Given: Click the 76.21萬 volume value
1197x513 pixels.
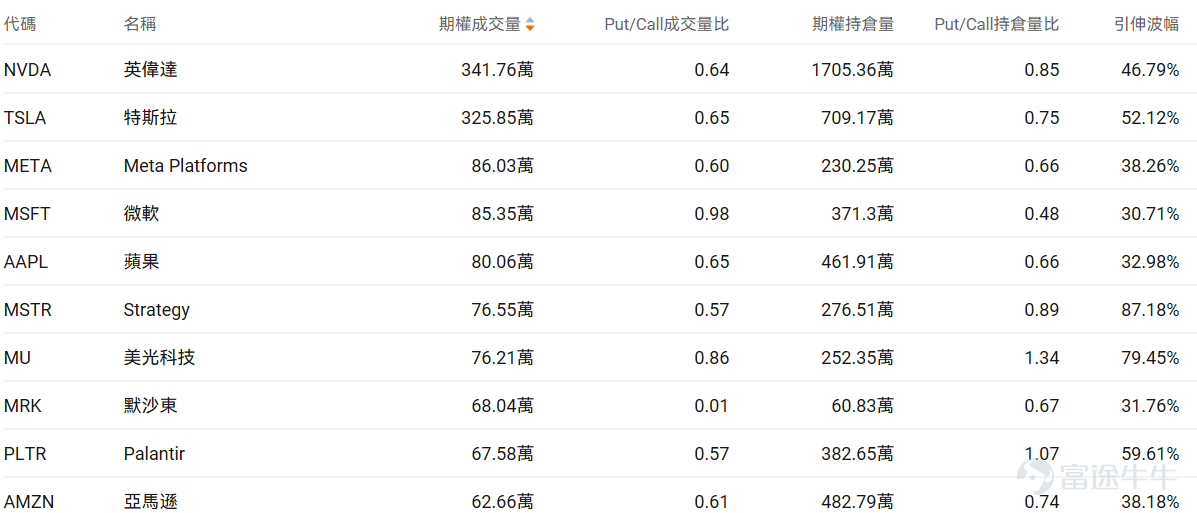Looking at the screenshot, I should coord(502,358).
